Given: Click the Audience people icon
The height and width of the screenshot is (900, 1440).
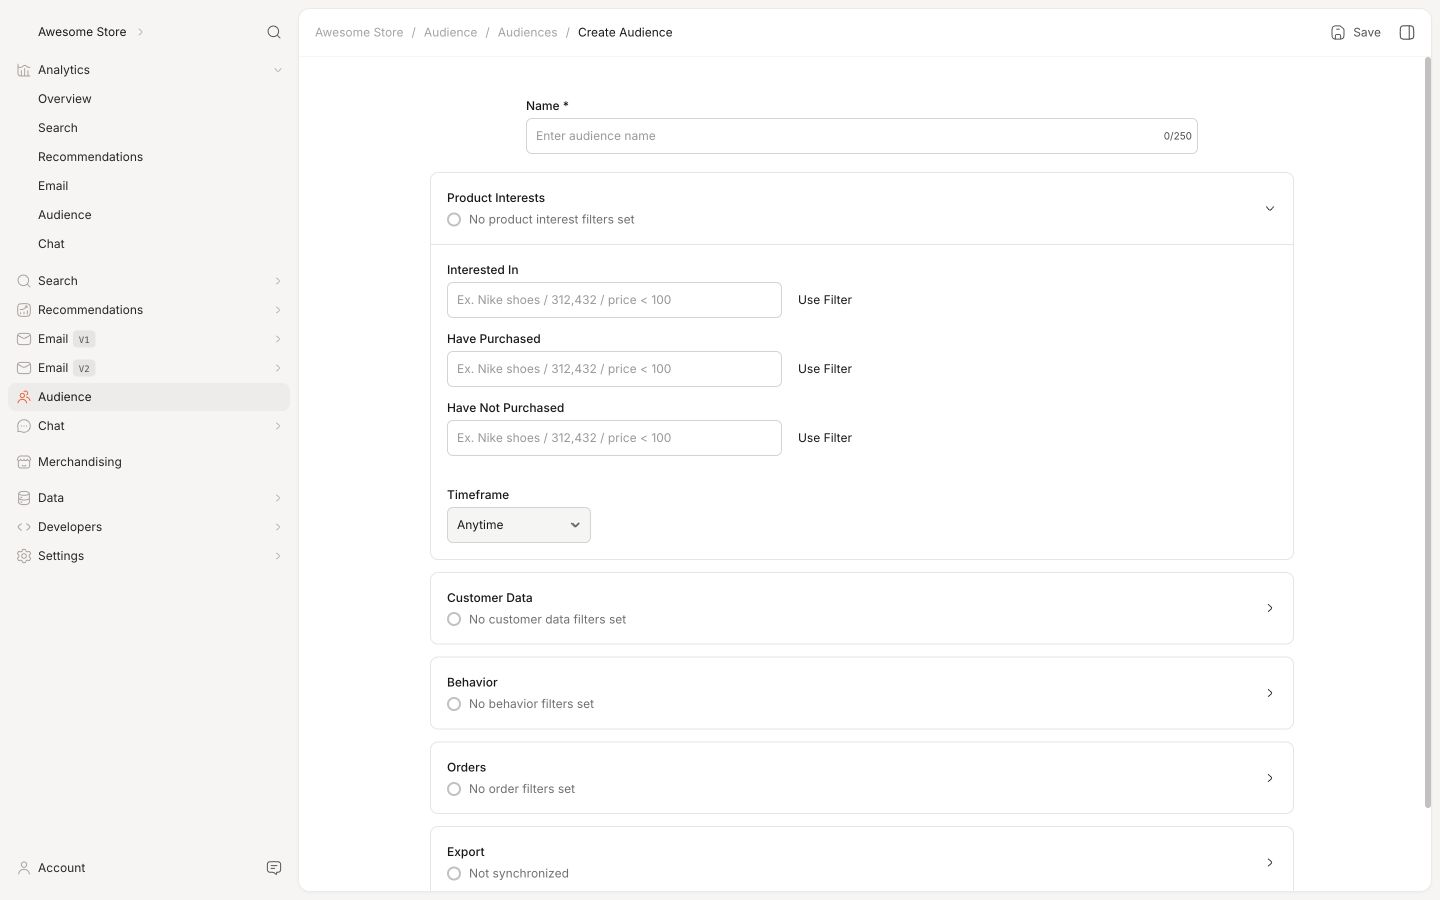Looking at the screenshot, I should click(x=24, y=397).
